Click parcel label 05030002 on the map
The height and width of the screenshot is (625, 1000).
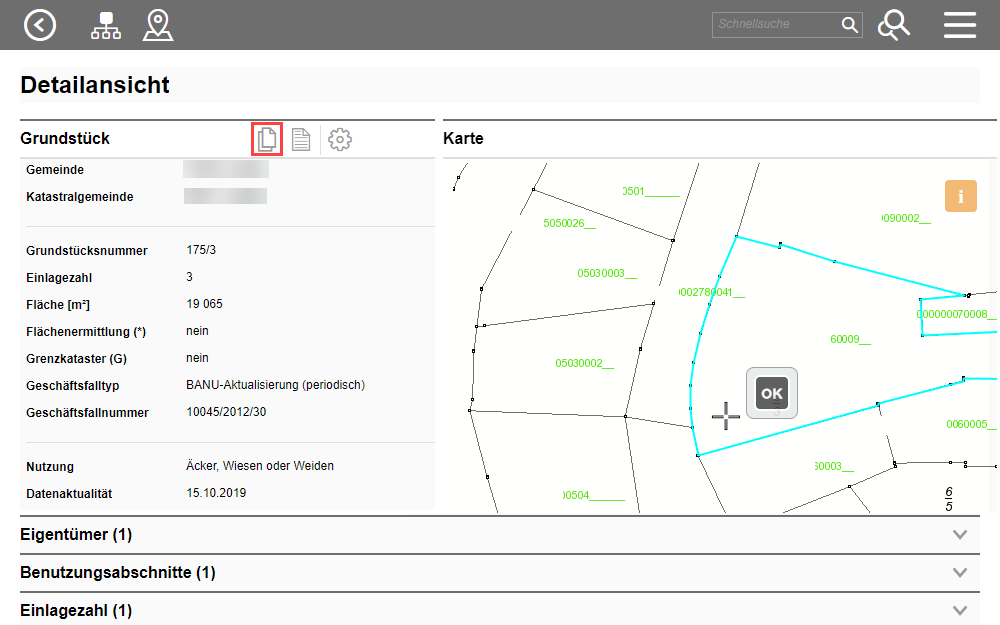585,363
